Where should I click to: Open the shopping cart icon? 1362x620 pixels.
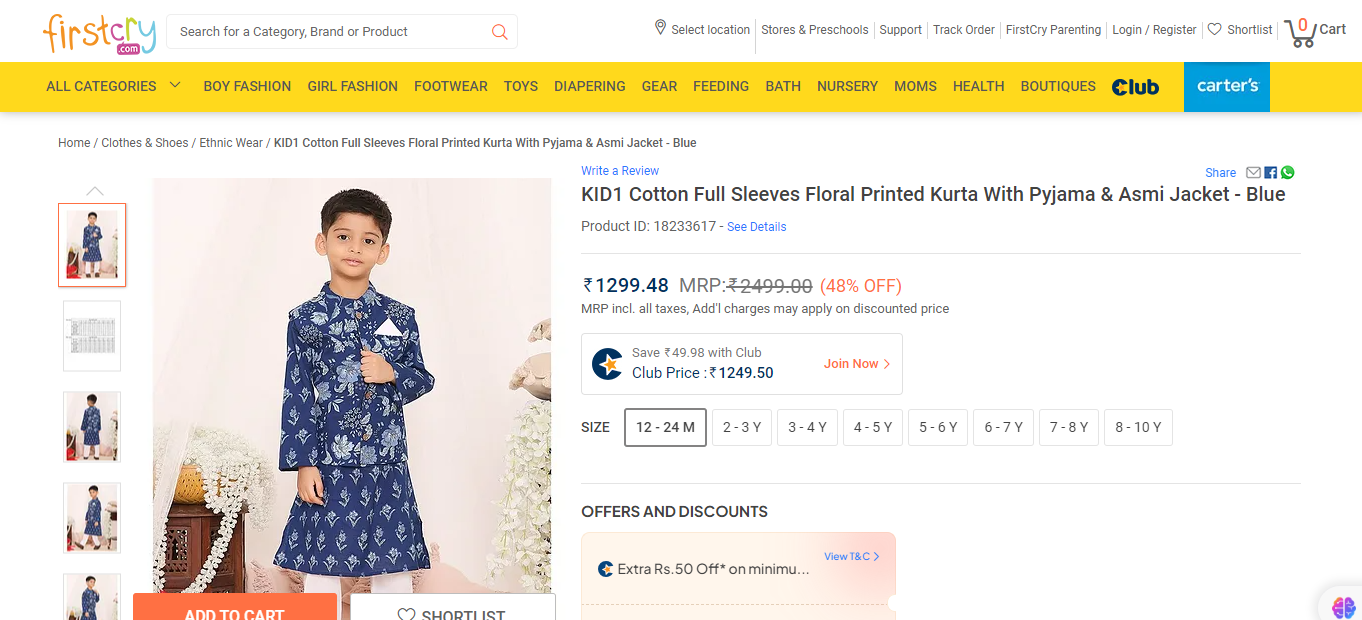(1301, 33)
